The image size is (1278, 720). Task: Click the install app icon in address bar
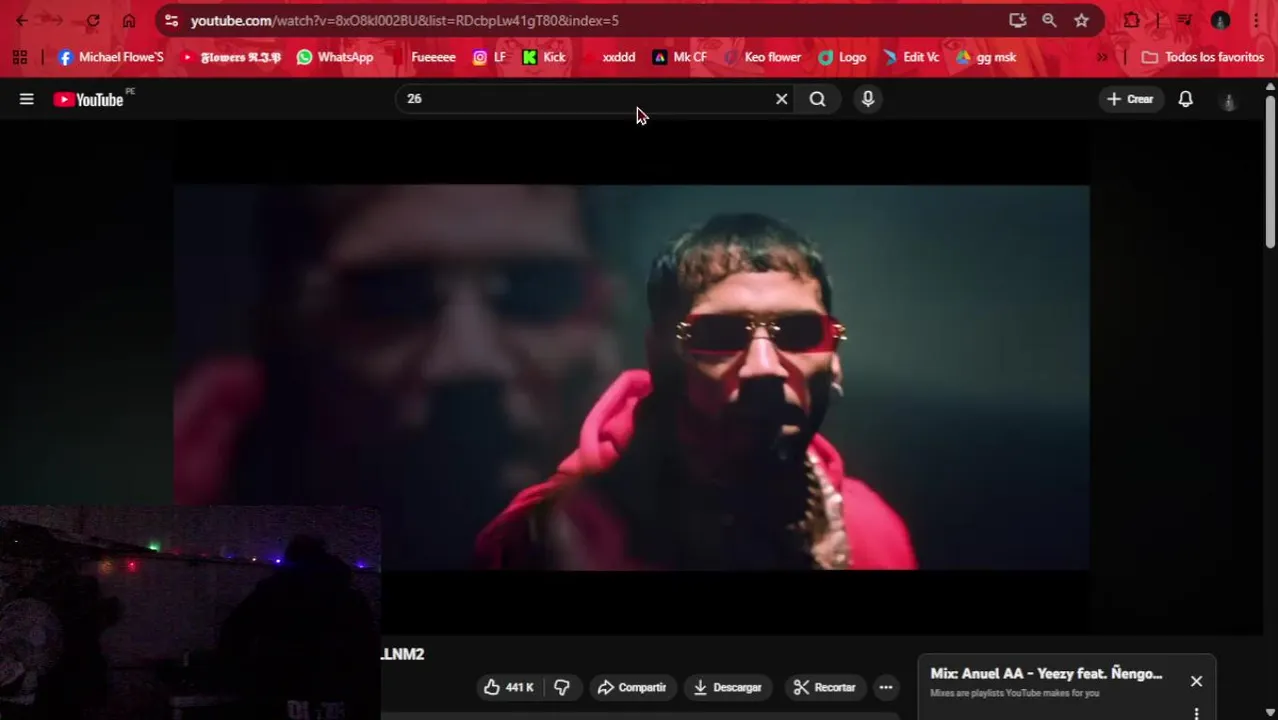(x=1017, y=20)
